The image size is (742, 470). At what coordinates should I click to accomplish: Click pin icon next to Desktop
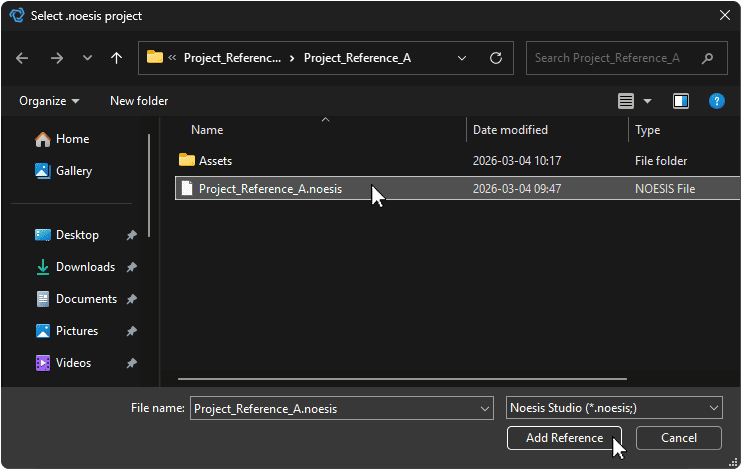132,235
